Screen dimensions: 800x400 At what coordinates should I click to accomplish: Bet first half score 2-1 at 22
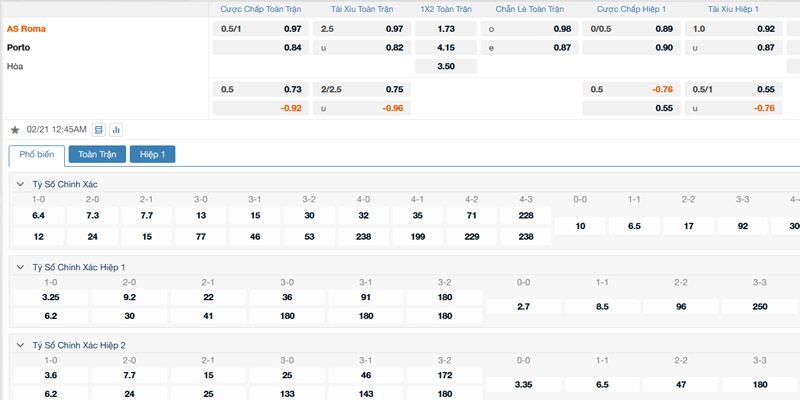208,297
